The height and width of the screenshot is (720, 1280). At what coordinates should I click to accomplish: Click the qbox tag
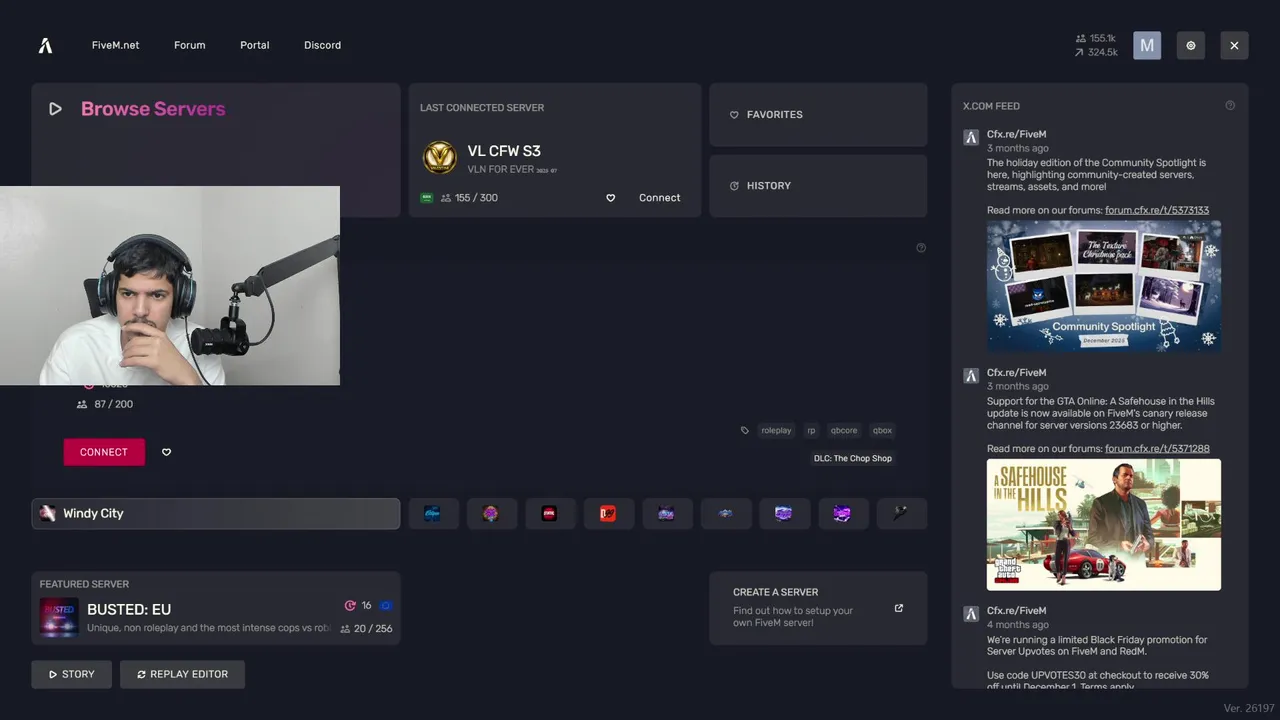click(882, 431)
